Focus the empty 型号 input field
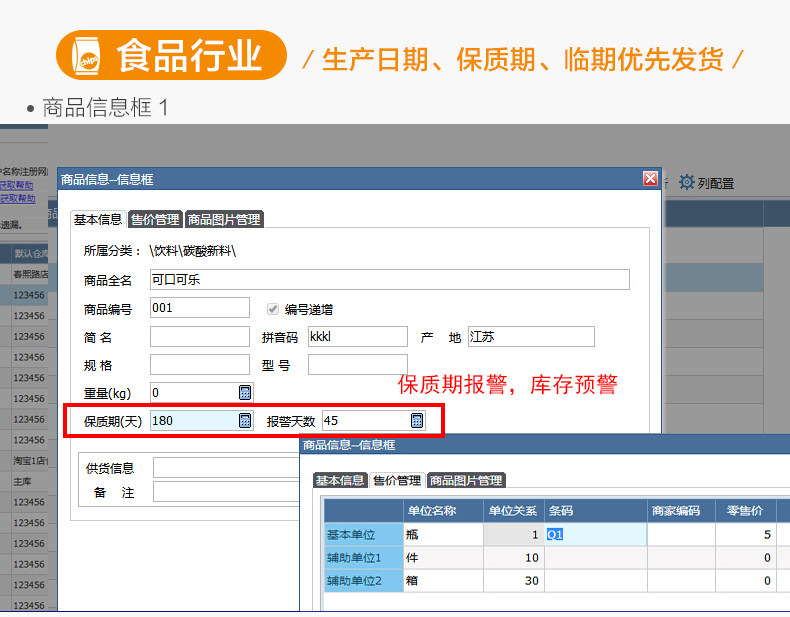Screen dimensions: 790x617 [x=358, y=365]
